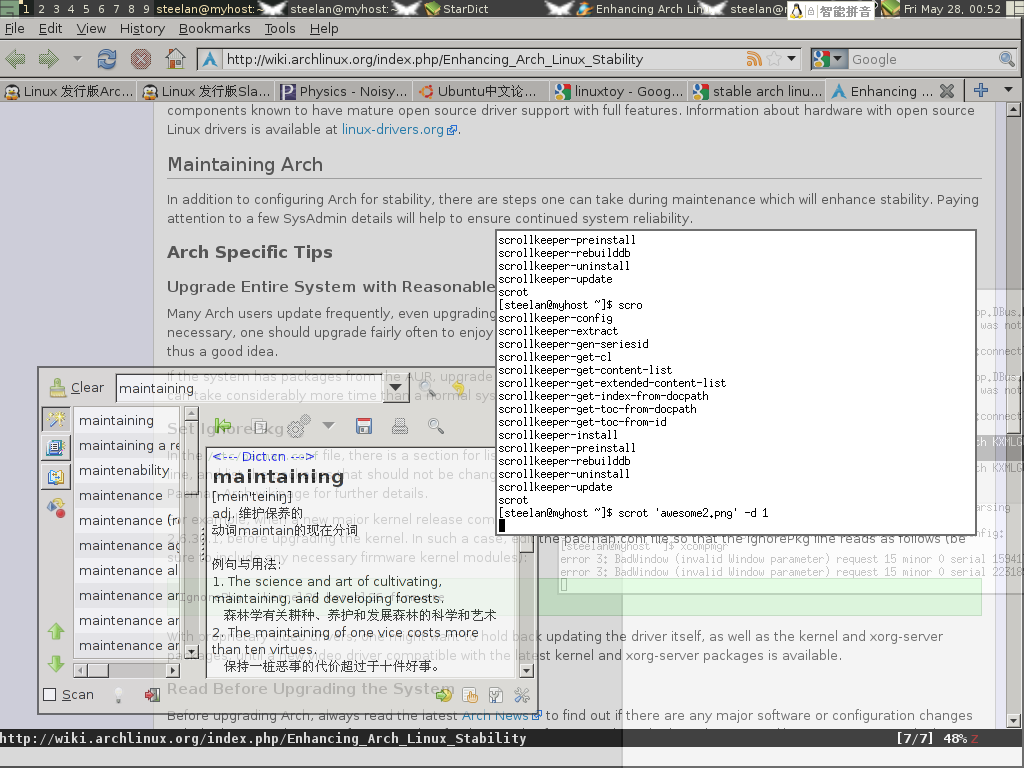Open the History menu
The height and width of the screenshot is (768, 1024).
[x=142, y=29]
